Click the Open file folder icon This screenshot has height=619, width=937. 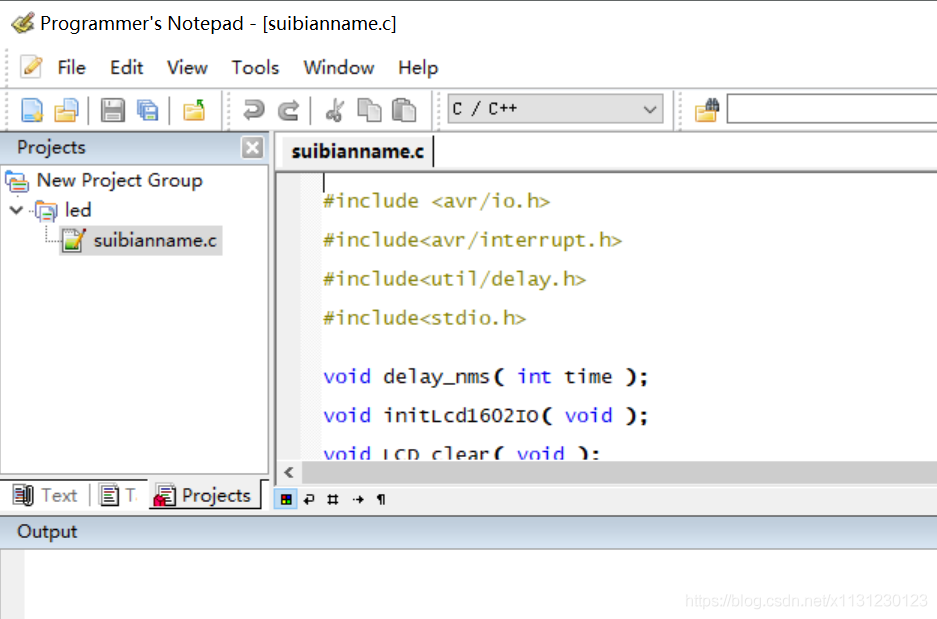pos(66,111)
